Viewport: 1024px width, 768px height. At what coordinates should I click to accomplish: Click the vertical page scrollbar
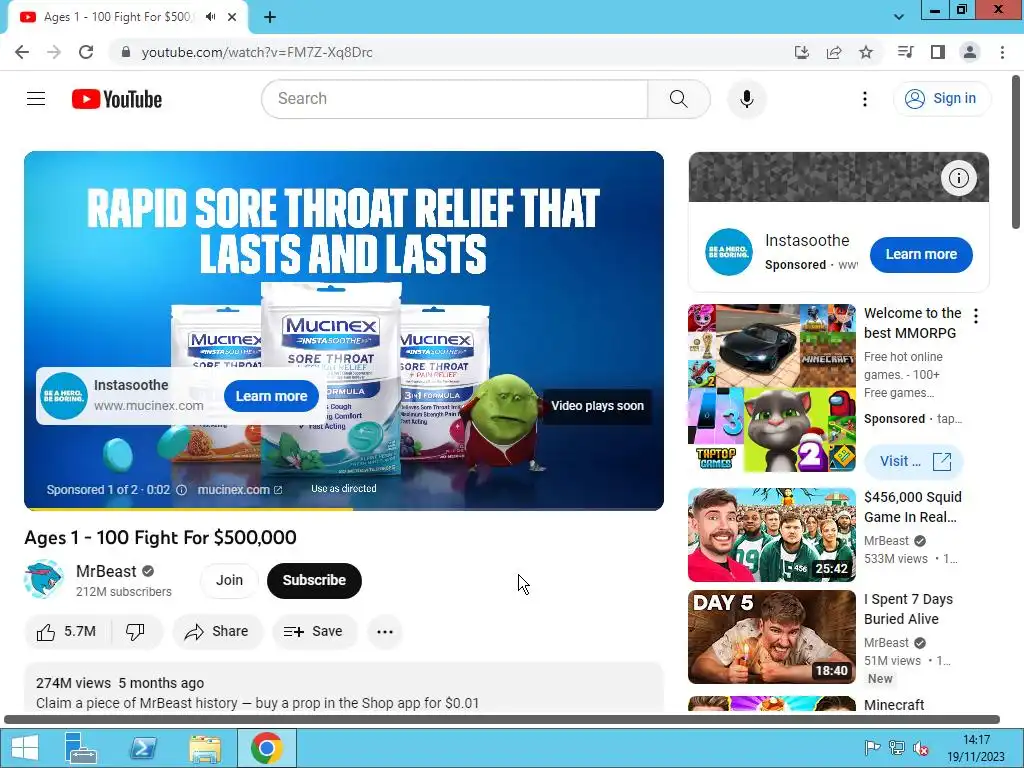(x=1016, y=152)
